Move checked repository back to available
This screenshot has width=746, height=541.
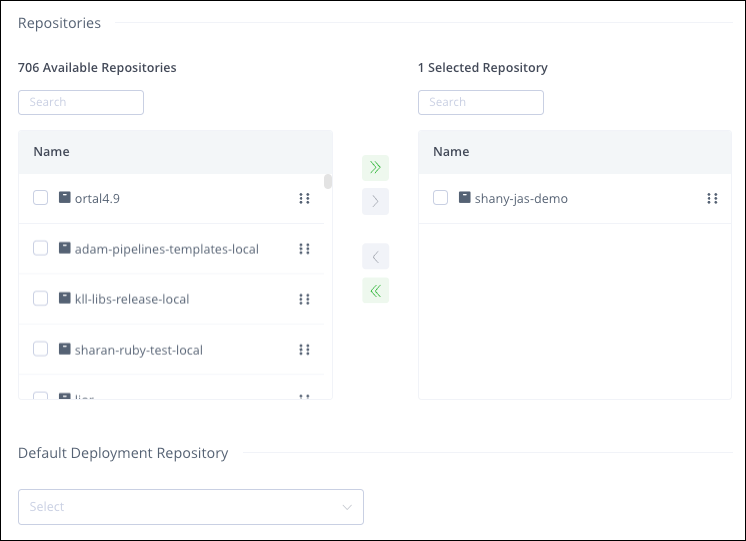(375, 257)
